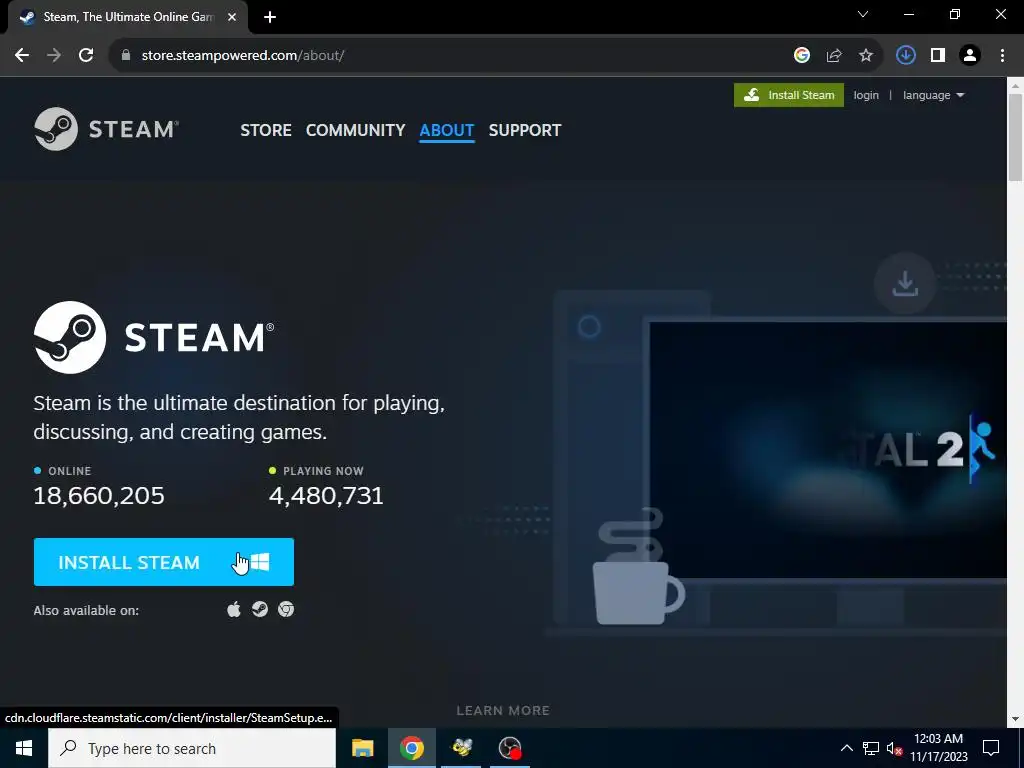
Task: Select the ABOUT menu item
Action: [447, 130]
